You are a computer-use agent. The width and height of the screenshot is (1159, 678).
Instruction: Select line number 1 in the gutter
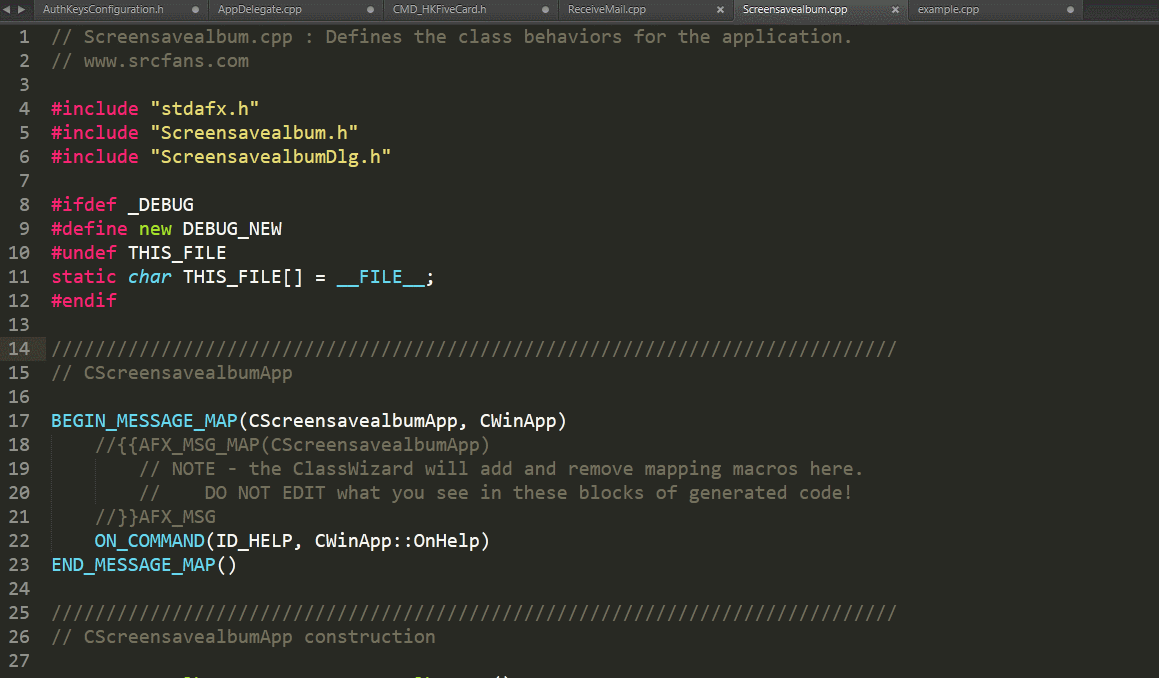[24, 37]
